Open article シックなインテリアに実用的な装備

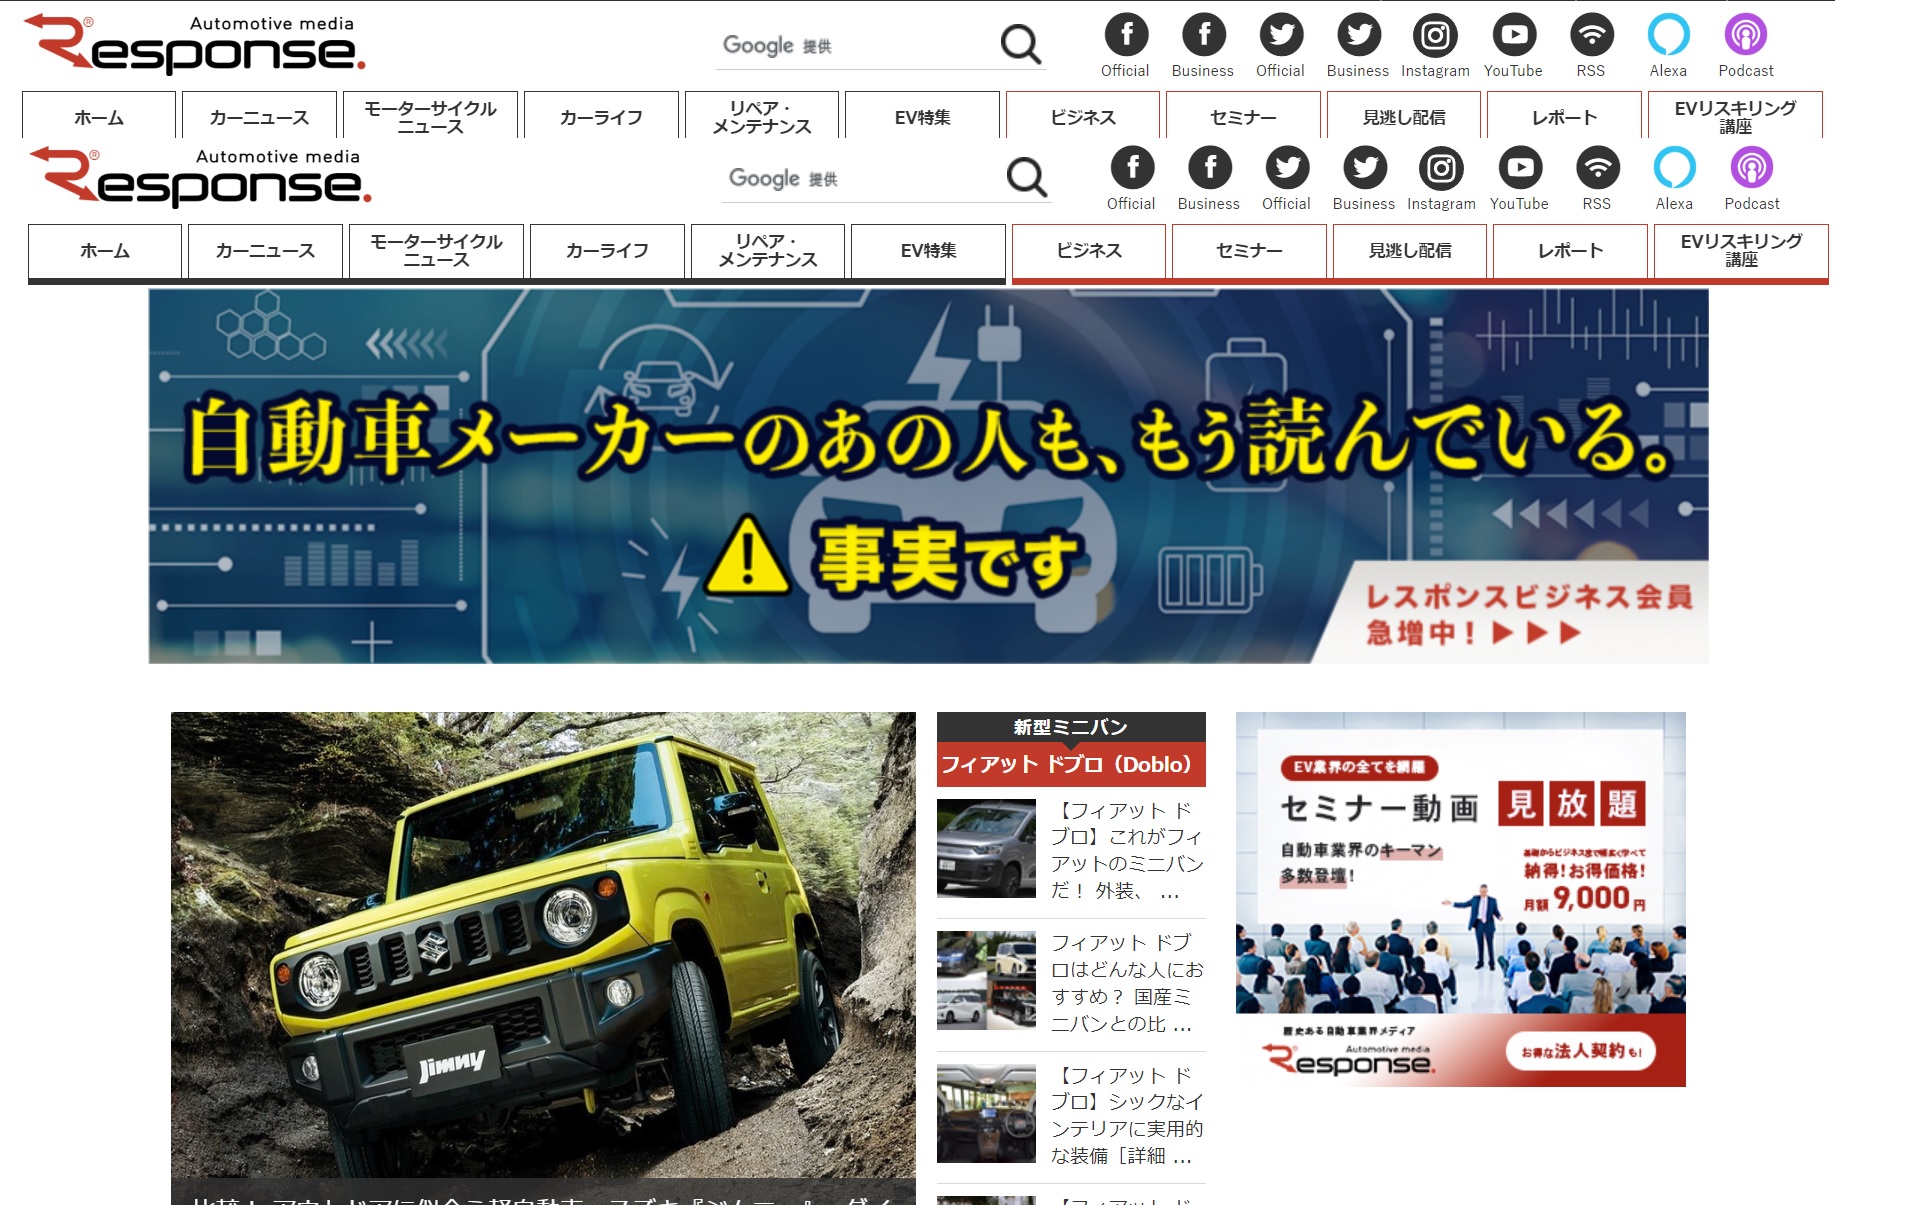coord(1126,1115)
